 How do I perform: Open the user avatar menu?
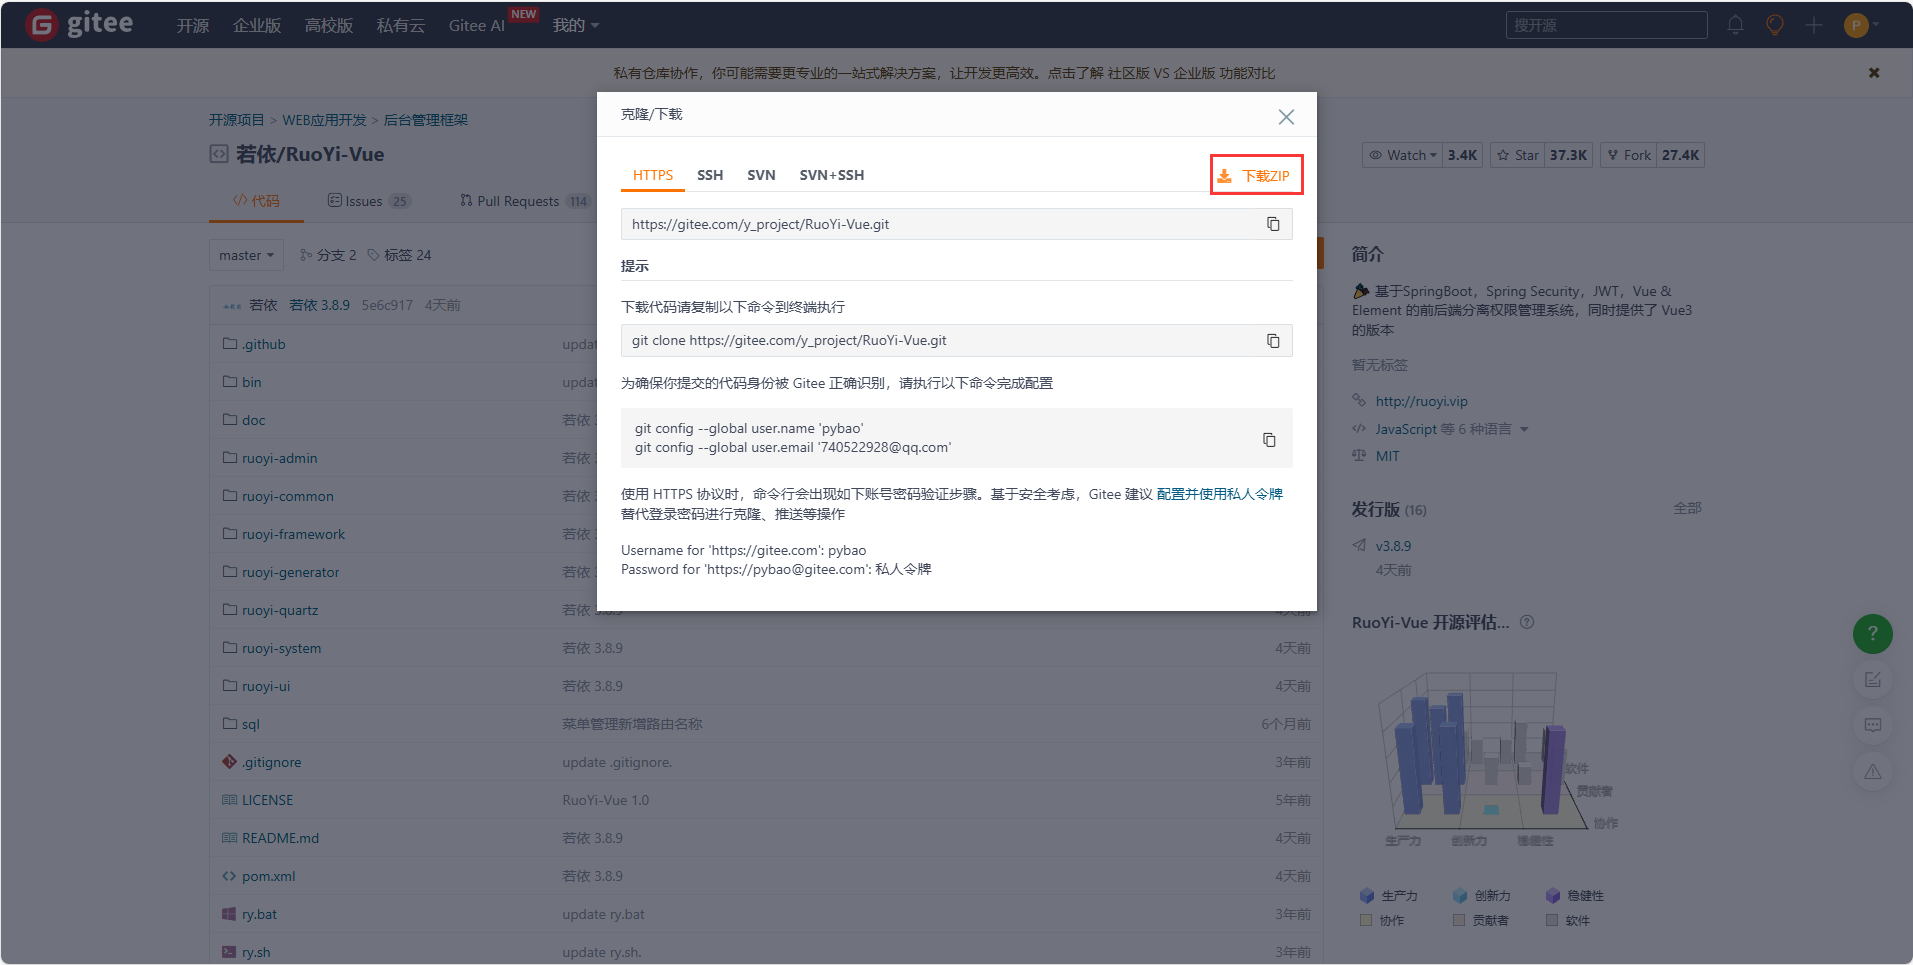pos(1861,25)
